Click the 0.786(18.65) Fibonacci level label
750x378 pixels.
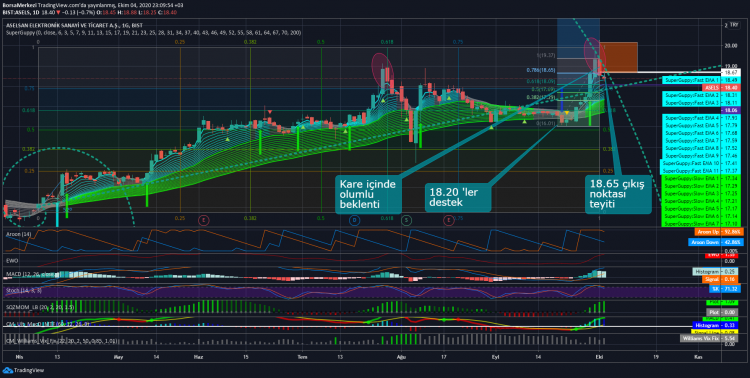[x=540, y=69]
